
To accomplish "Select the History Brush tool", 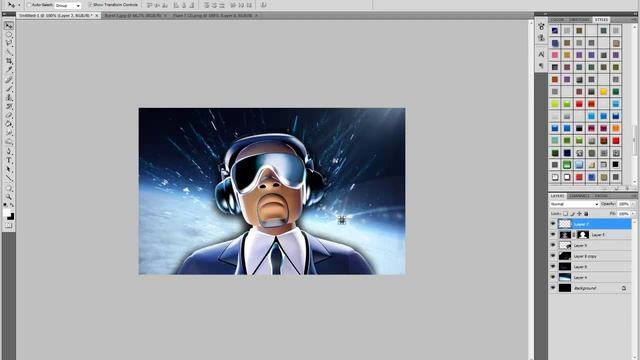I will 9,107.
